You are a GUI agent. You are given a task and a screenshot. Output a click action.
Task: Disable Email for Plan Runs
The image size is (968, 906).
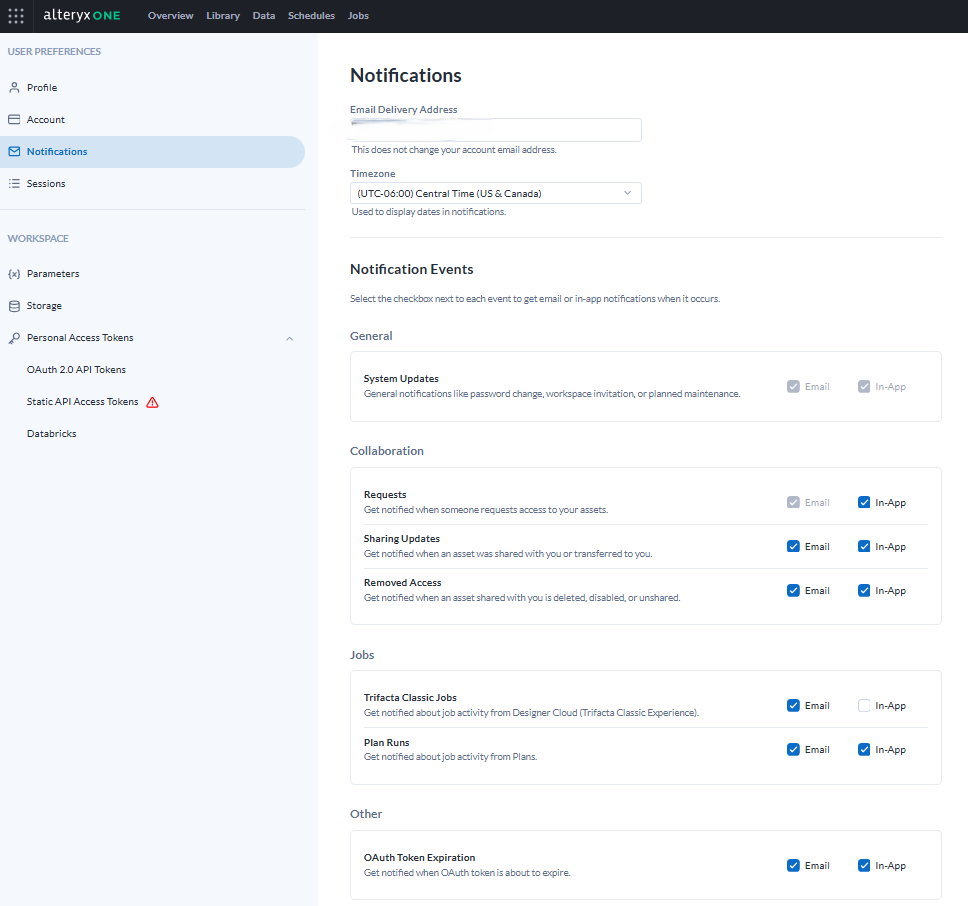[793, 750]
